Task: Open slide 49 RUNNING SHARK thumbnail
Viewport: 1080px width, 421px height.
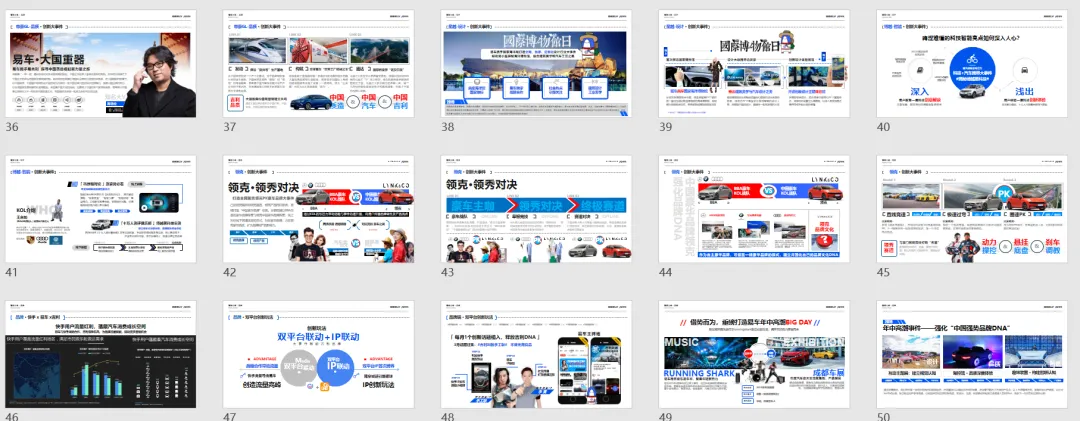Action: 754,354
